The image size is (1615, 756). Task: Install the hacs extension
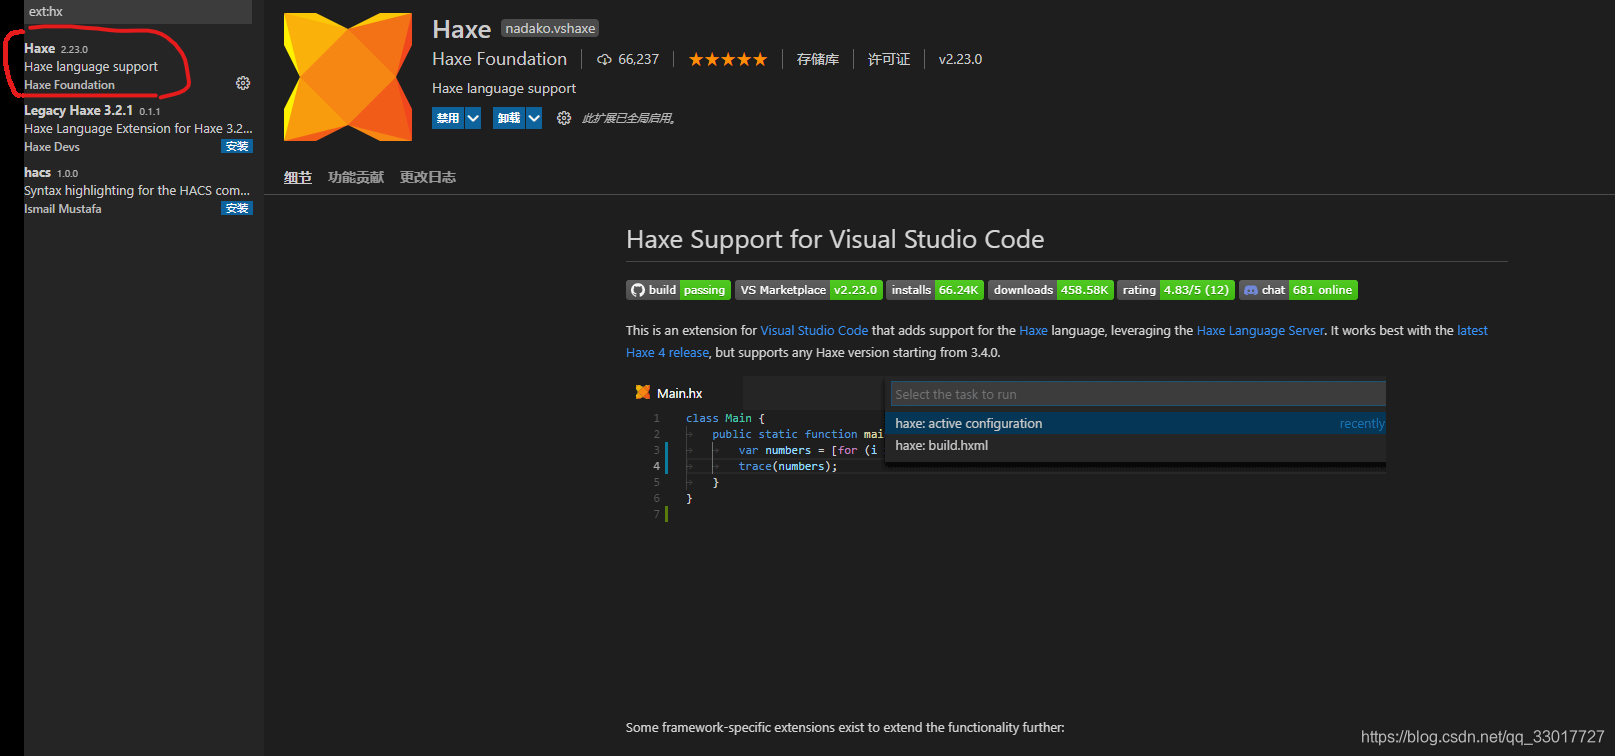237,209
